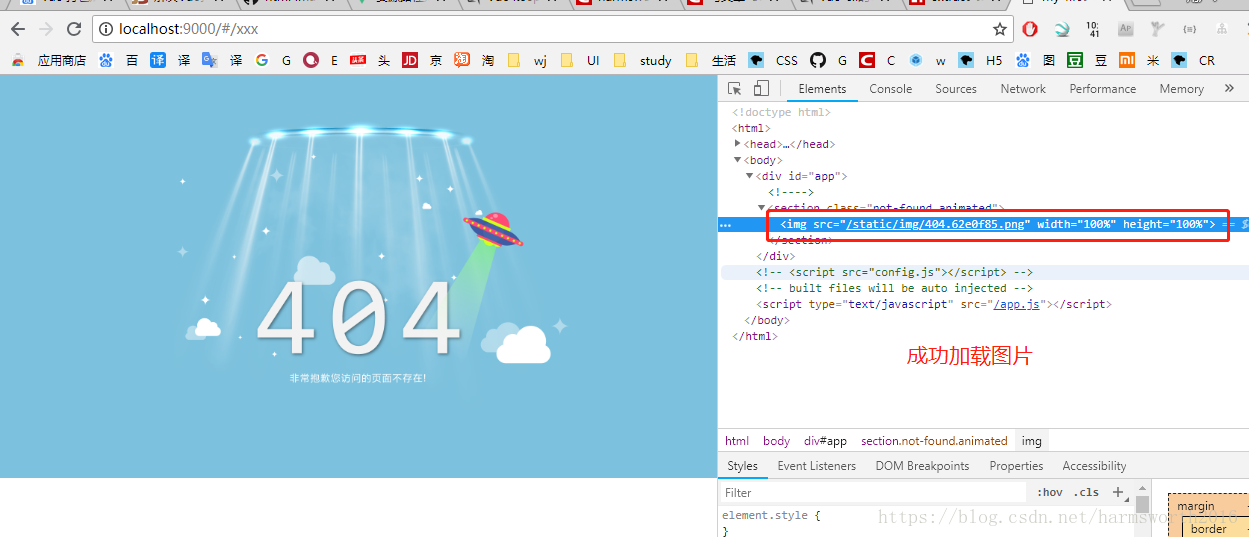Open the 应用商店 apps bookmark

pyautogui.click(x=49, y=60)
